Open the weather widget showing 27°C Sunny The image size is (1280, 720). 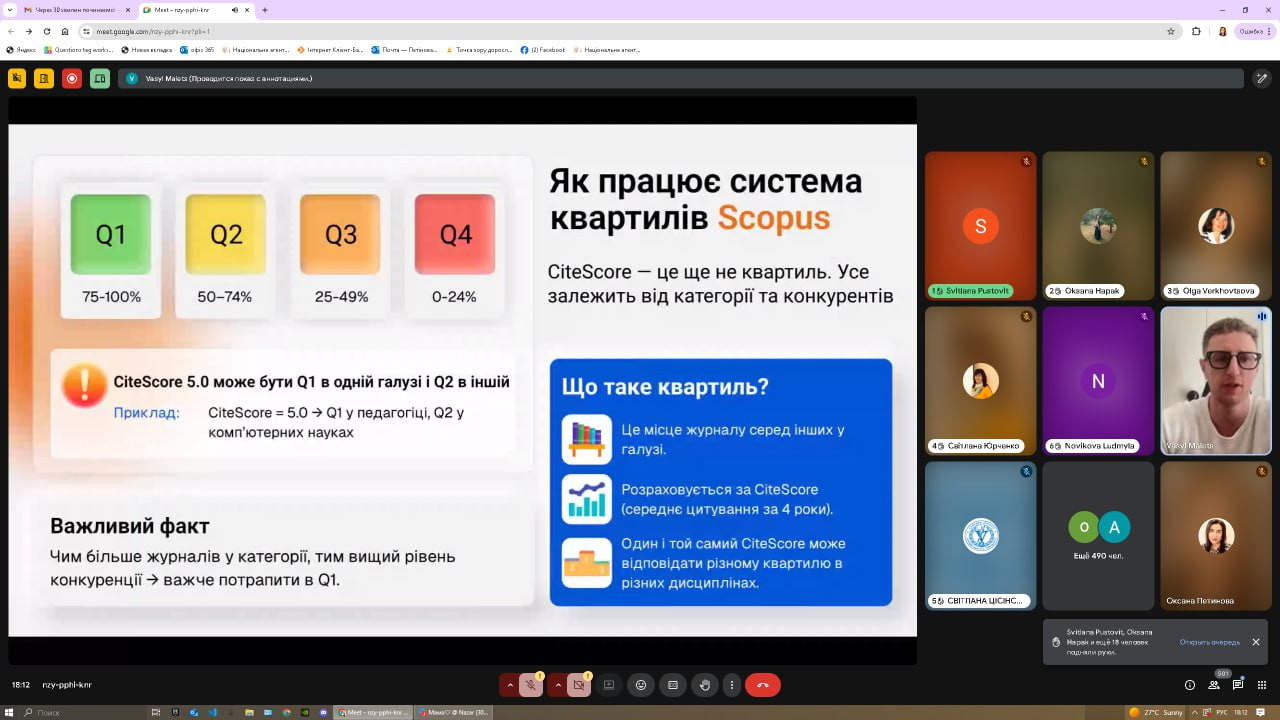click(1155, 712)
